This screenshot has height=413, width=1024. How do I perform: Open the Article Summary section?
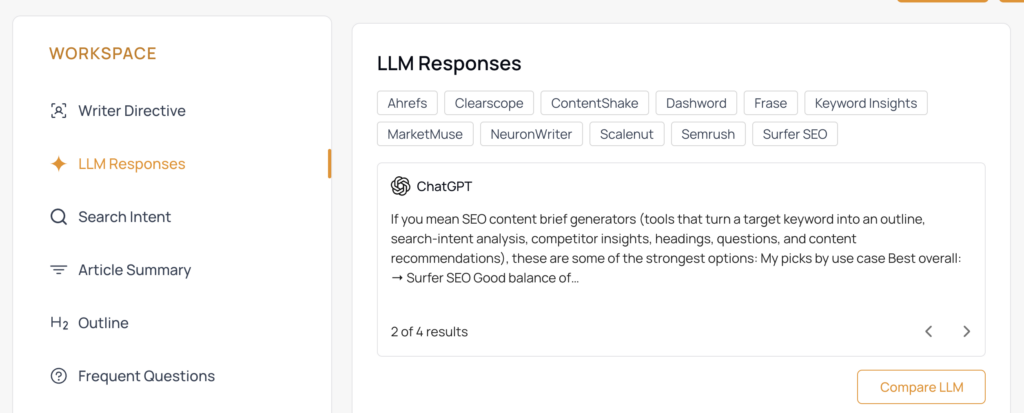pyautogui.click(x=134, y=270)
